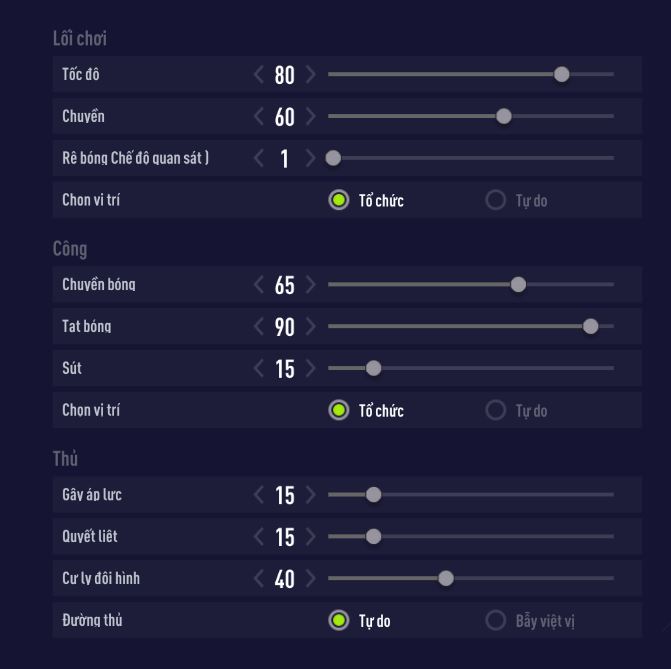The width and height of the screenshot is (671, 669).
Task: Increase Sút value with right arrow
Action: click(x=310, y=369)
